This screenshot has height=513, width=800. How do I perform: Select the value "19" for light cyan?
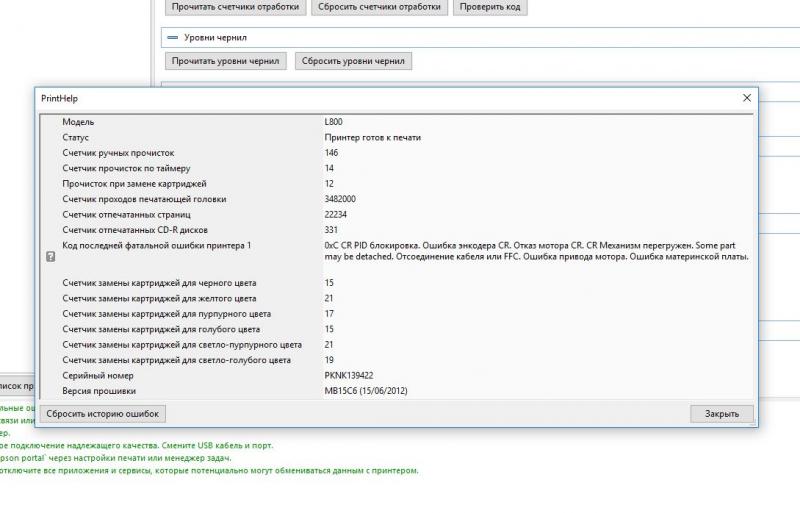(329, 360)
